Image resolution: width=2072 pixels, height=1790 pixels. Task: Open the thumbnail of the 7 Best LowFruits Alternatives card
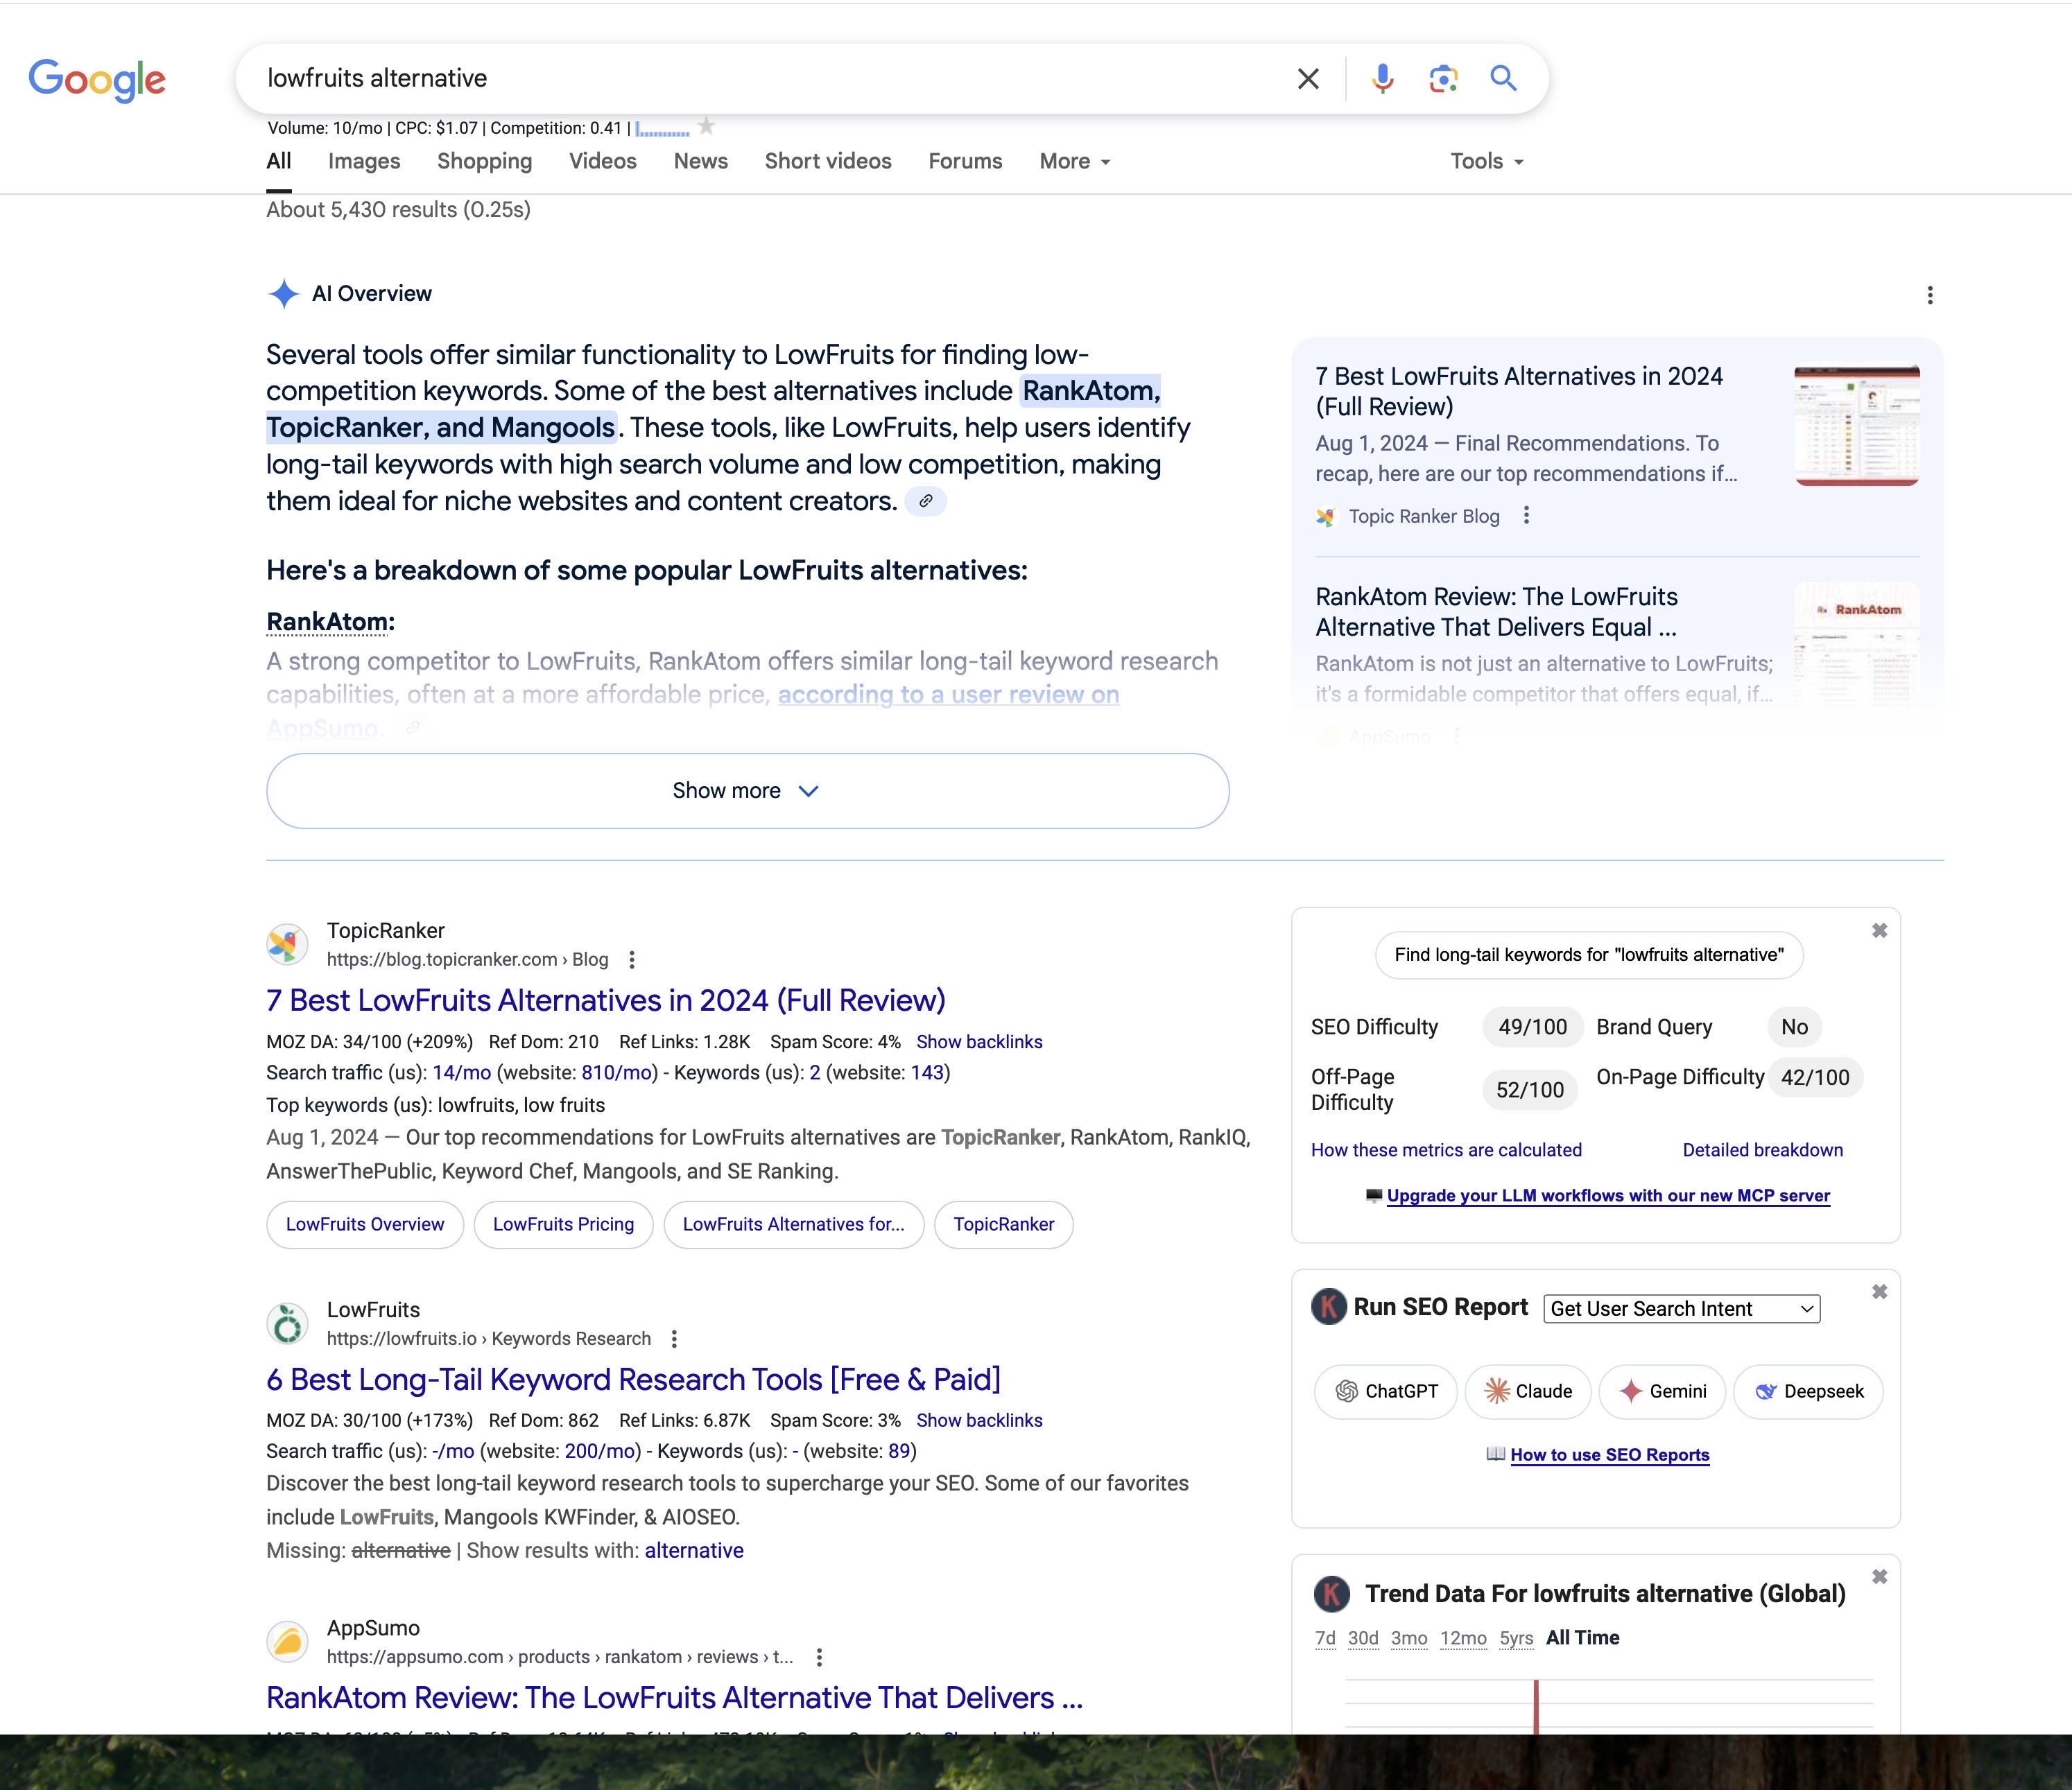[x=1857, y=425]
